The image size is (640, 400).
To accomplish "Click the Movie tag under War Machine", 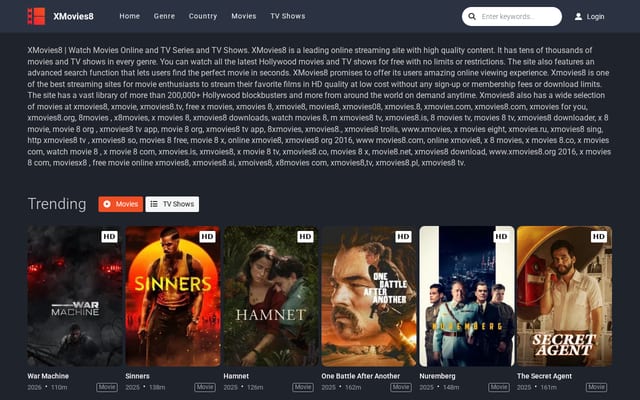I will click(x=107, y=387).
